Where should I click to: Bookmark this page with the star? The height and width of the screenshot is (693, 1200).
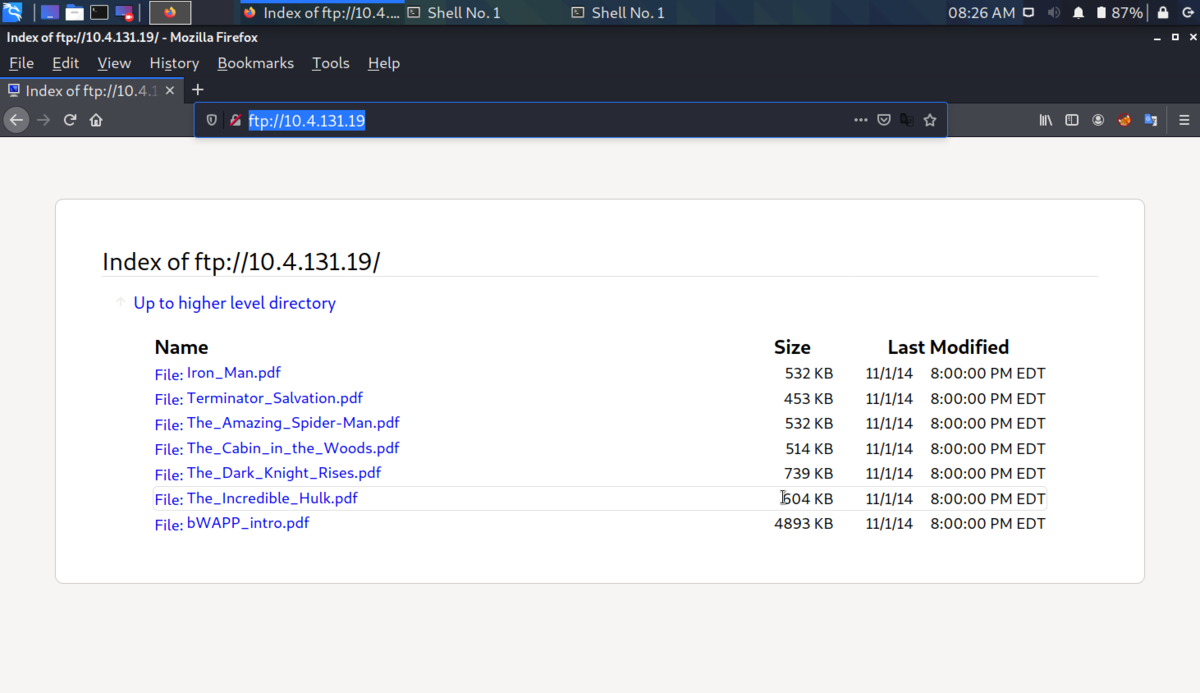tap(930, 120)
